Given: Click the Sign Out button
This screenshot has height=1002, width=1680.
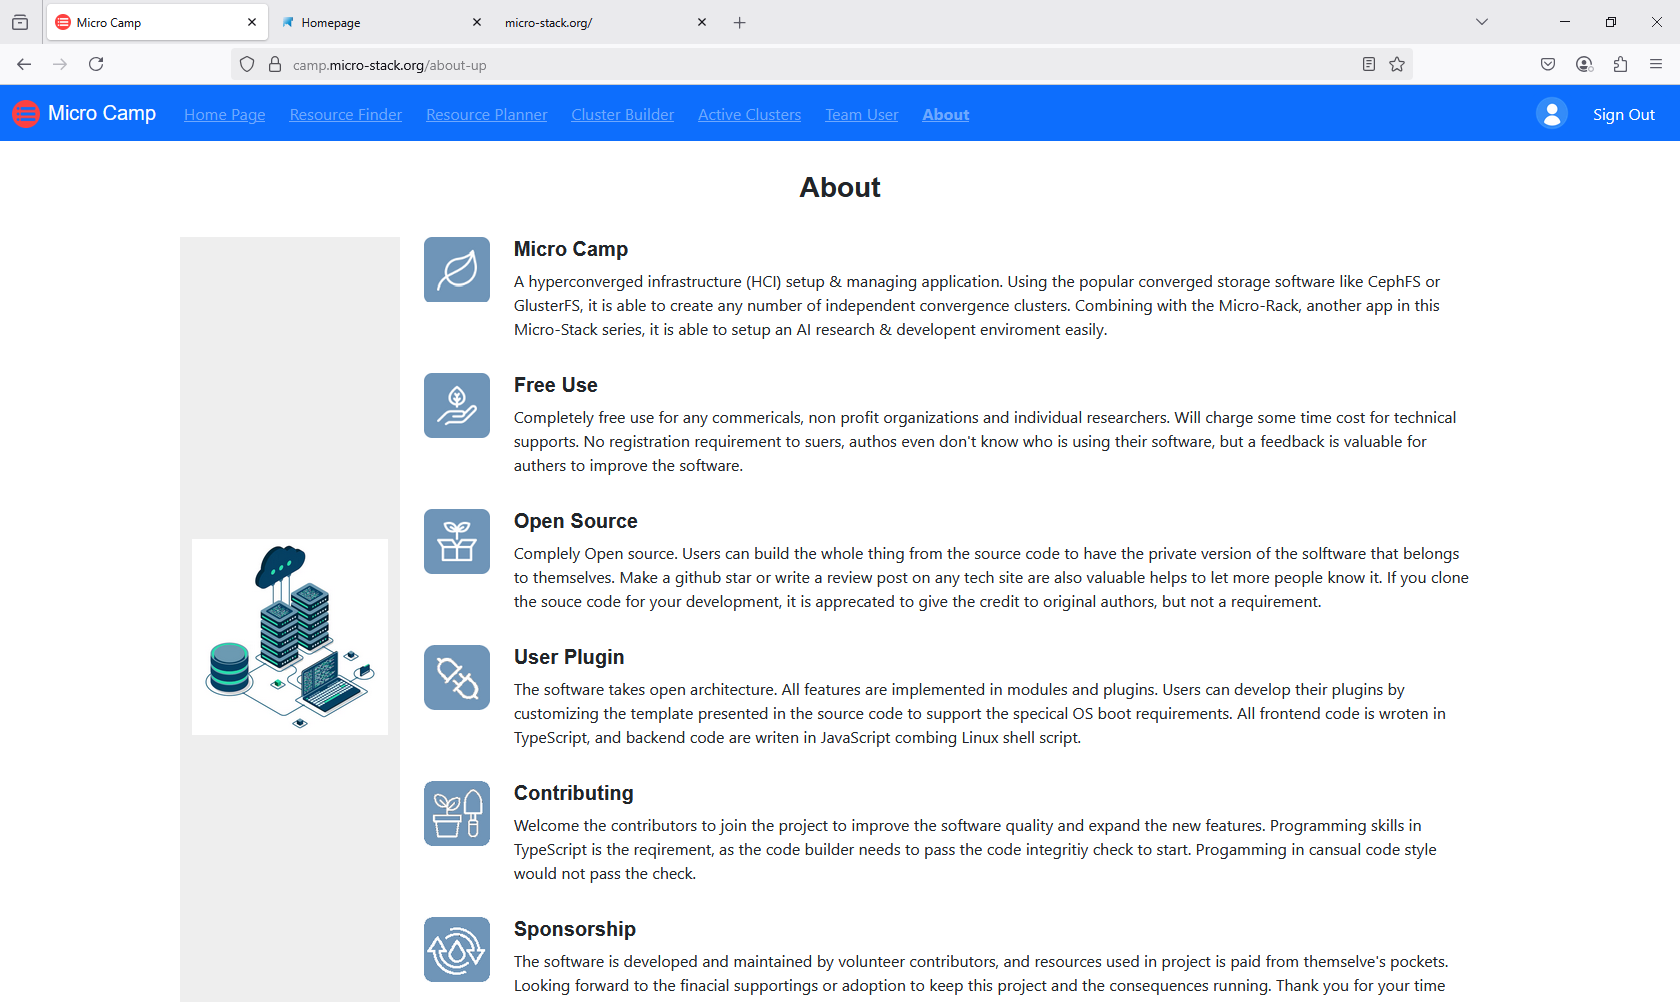Looking at the screenshot, I should 1624,115.
